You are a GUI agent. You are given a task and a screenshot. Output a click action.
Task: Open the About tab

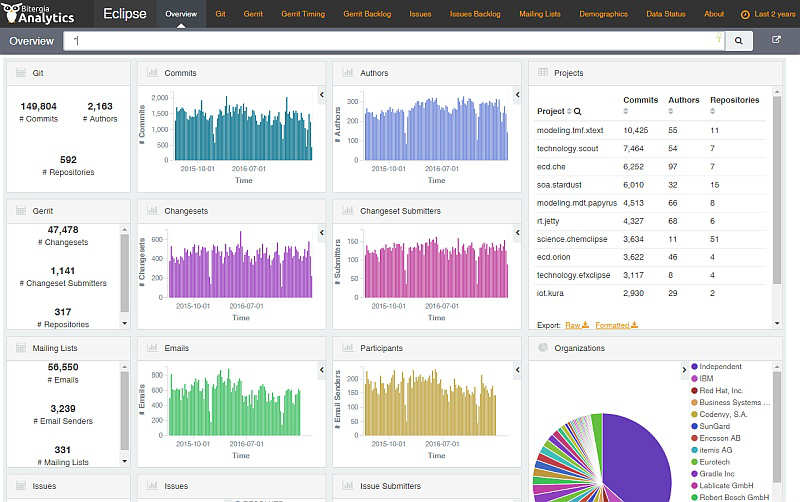point(714,14)
